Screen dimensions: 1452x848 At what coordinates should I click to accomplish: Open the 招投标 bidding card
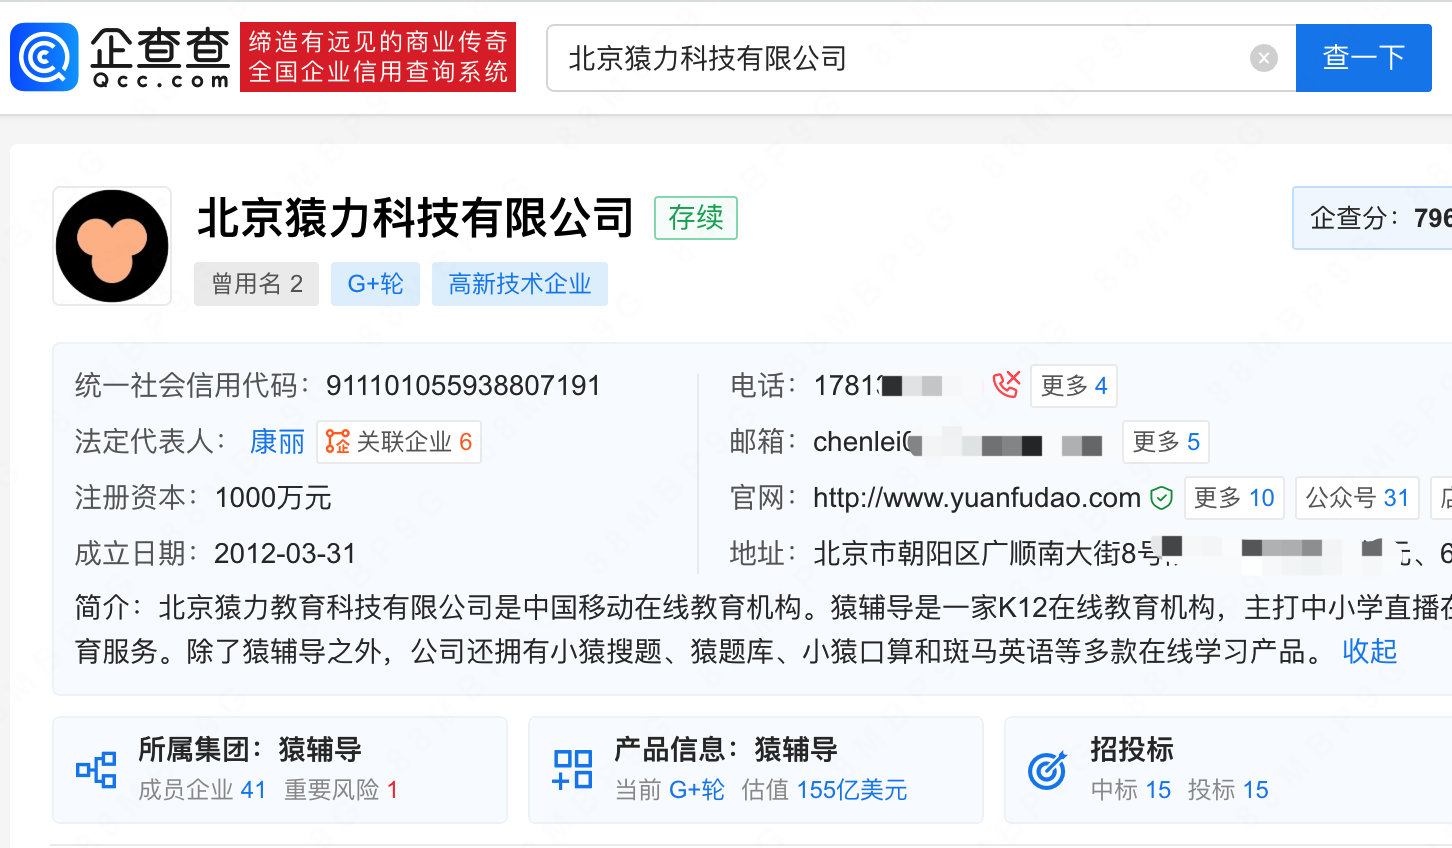1228,770
